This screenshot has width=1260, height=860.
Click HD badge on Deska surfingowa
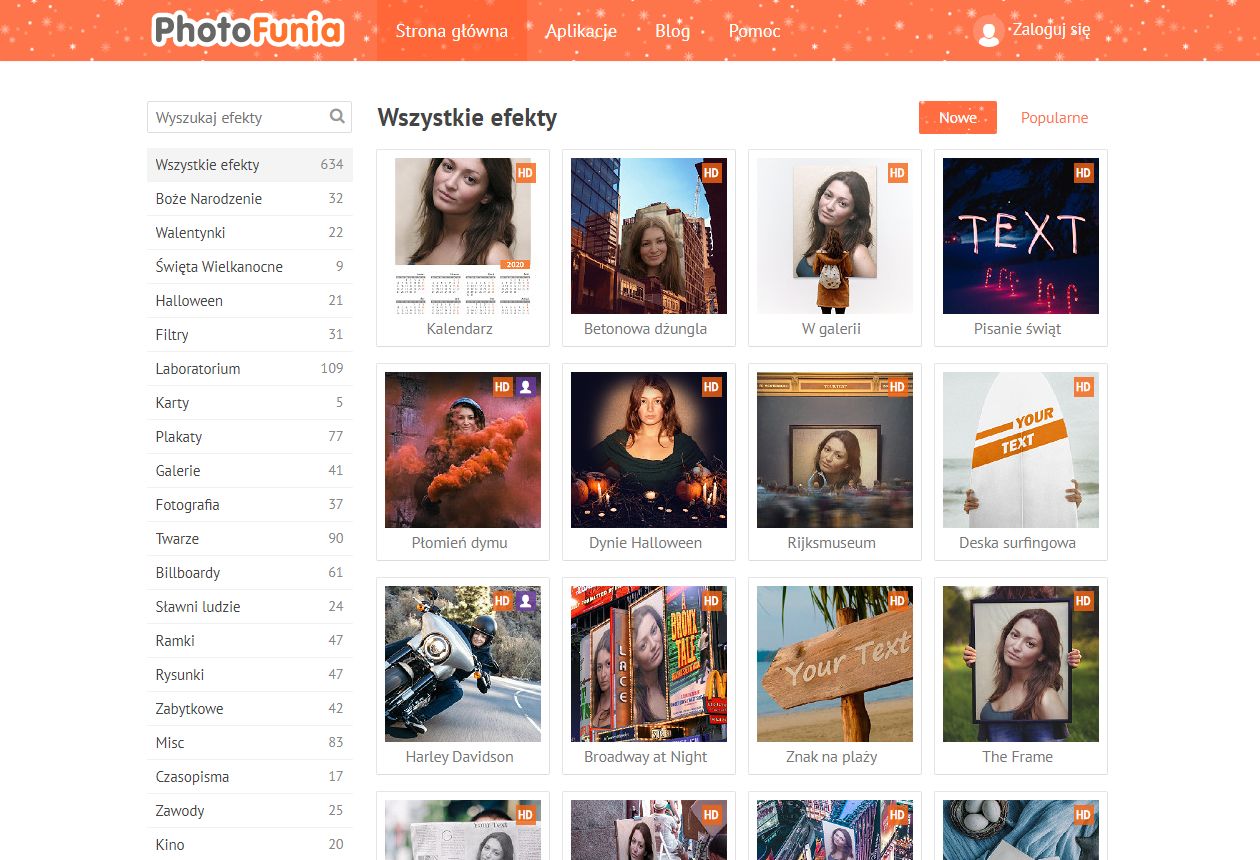[x=1084, y=387]
